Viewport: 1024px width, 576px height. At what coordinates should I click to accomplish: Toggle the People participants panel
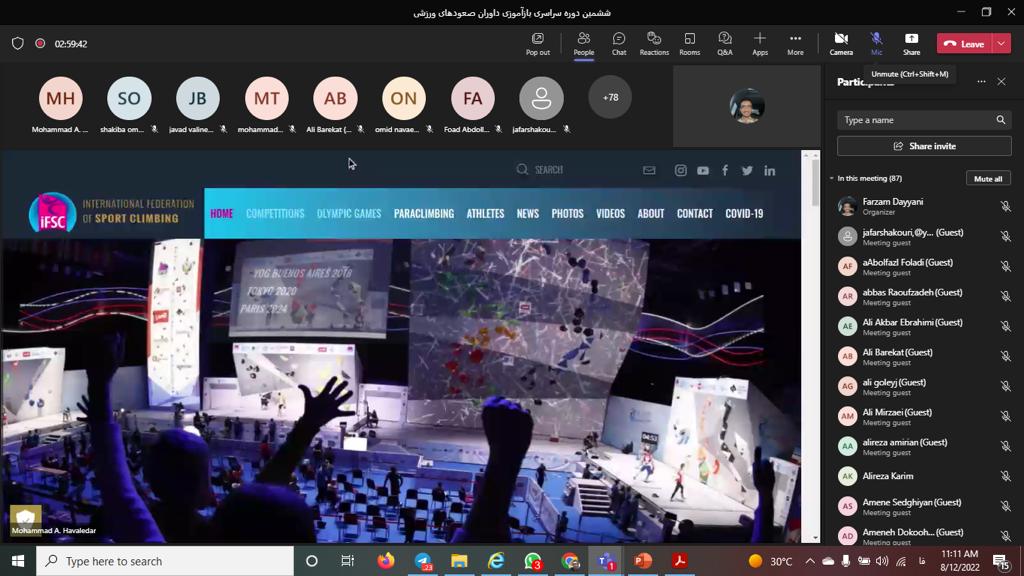583,43
